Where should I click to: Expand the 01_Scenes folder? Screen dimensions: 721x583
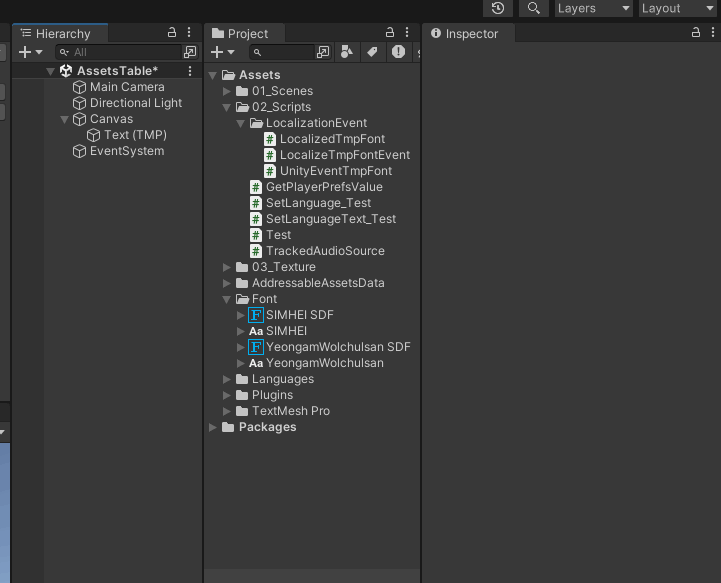[226, 91]
